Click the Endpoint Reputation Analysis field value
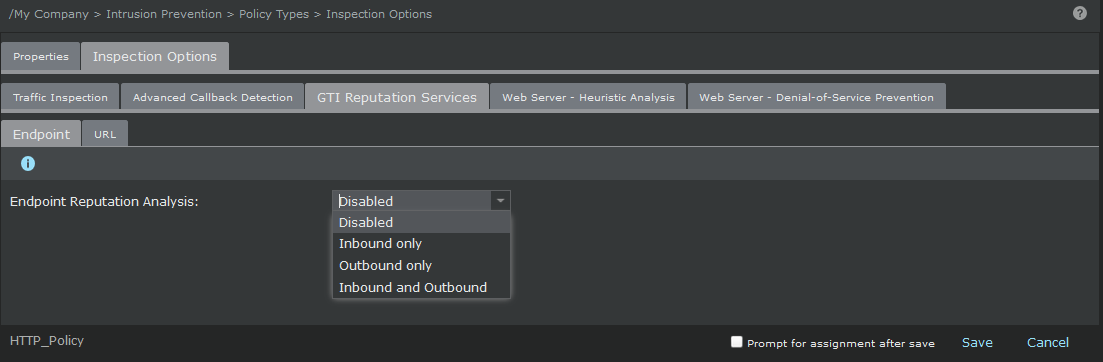1103x362 pixels. point(412,201)
